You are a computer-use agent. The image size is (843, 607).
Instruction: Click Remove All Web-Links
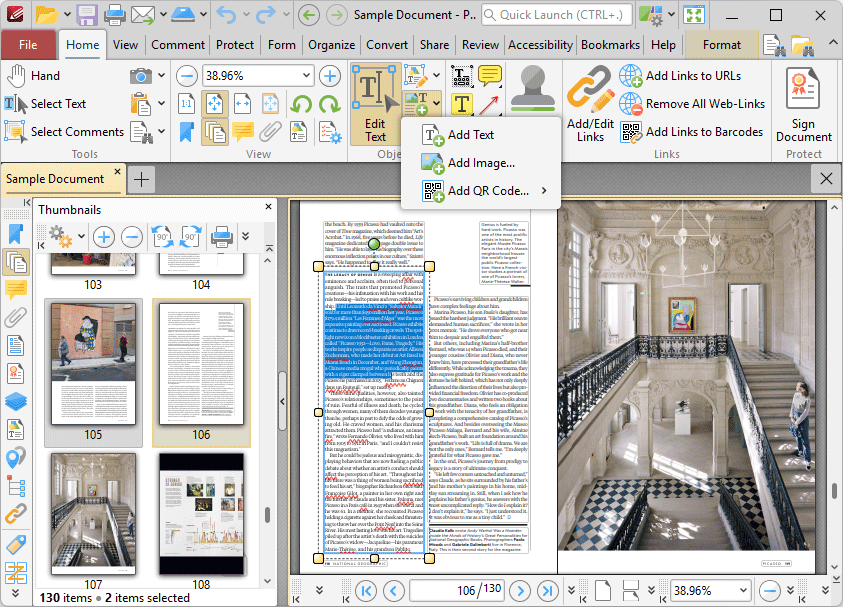point(704,104)
